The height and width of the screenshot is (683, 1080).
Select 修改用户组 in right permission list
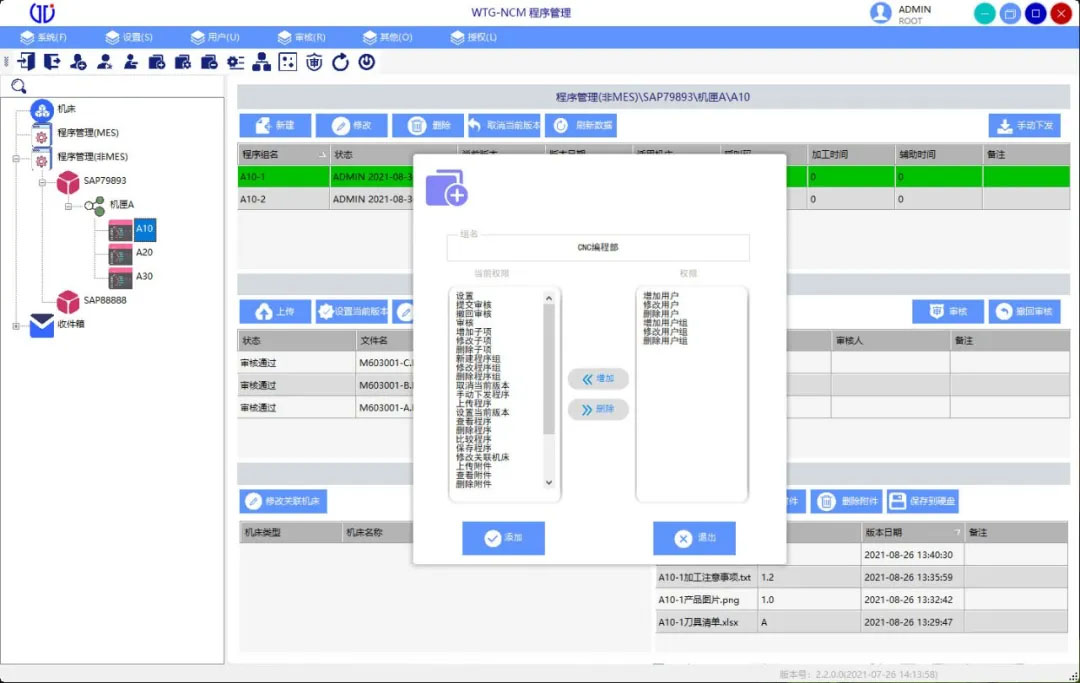coord(665,332)
